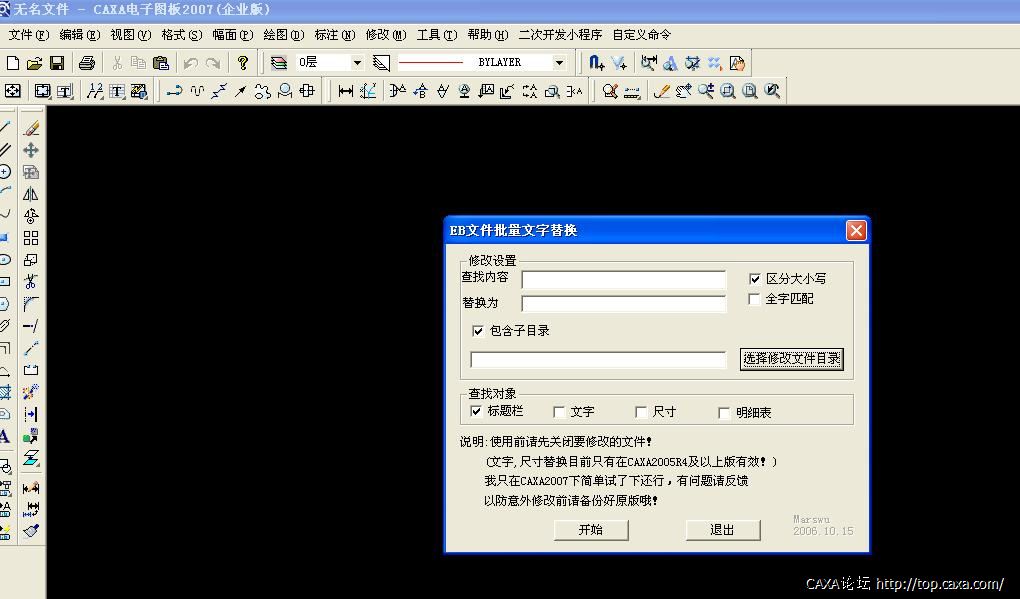Click the datum symbol circle-cross icon
This screenshot has height=599, width=1020.
point(307,91)
